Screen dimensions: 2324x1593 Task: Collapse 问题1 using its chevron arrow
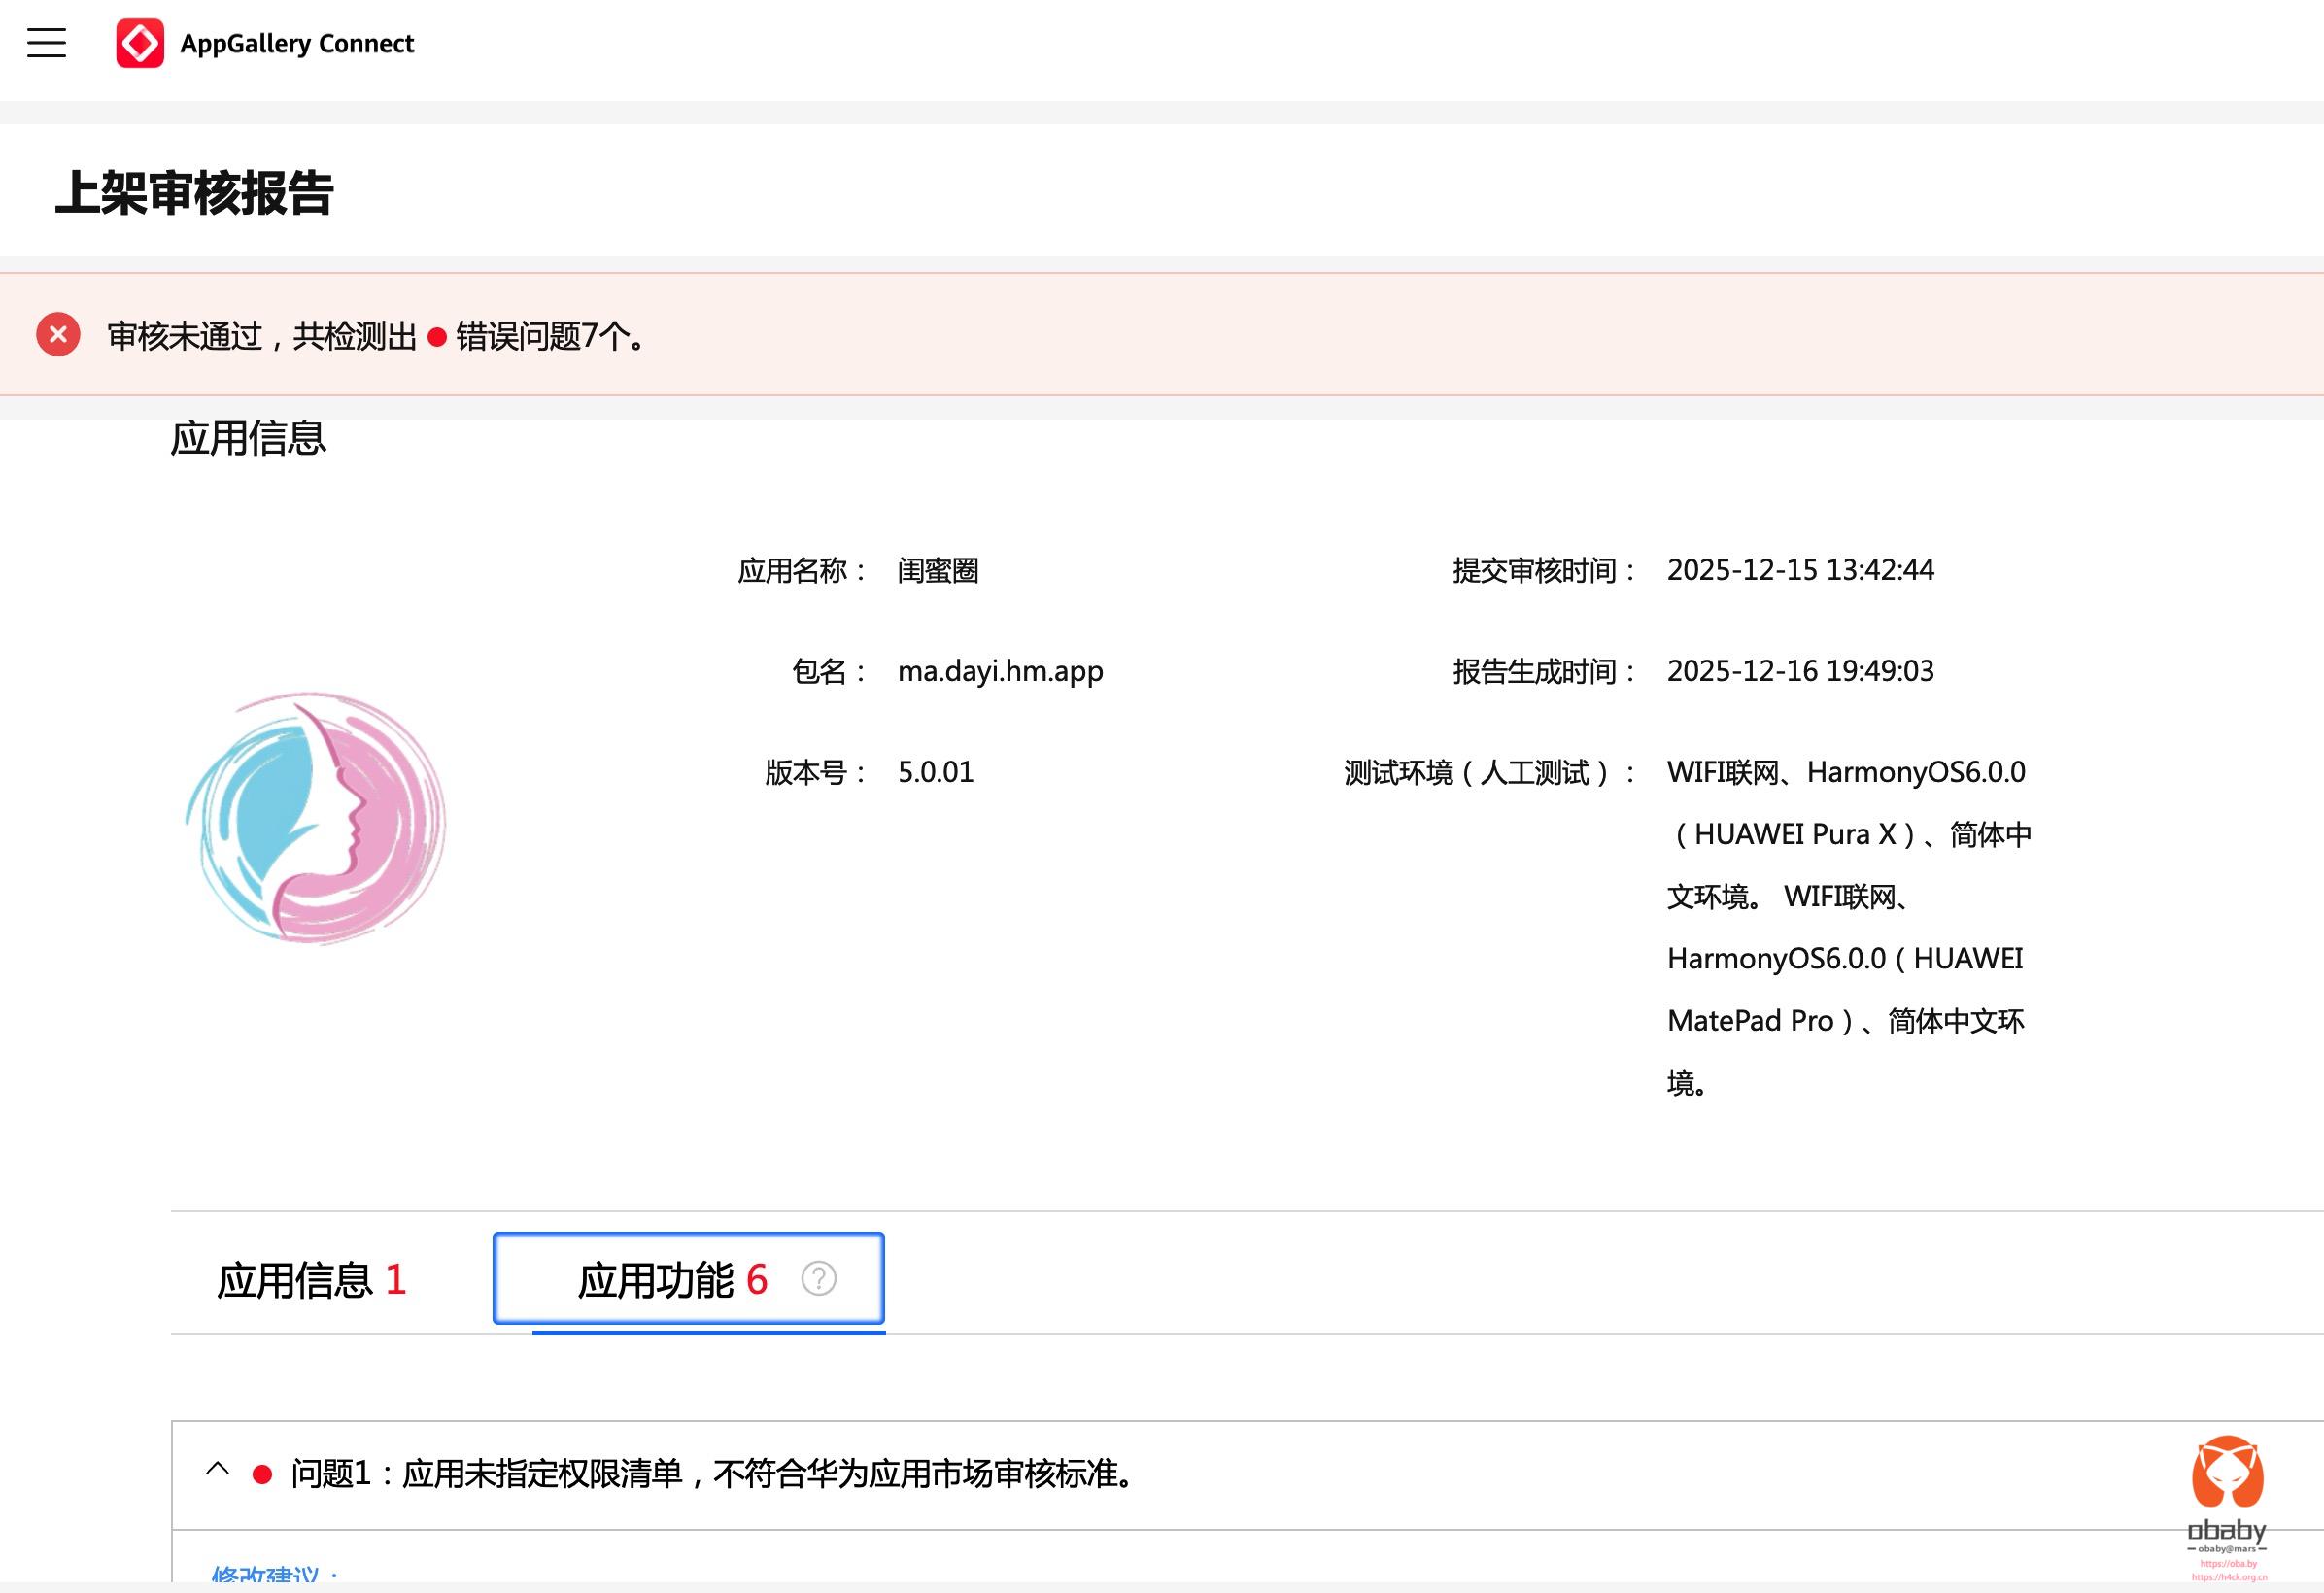(217, 1470)
